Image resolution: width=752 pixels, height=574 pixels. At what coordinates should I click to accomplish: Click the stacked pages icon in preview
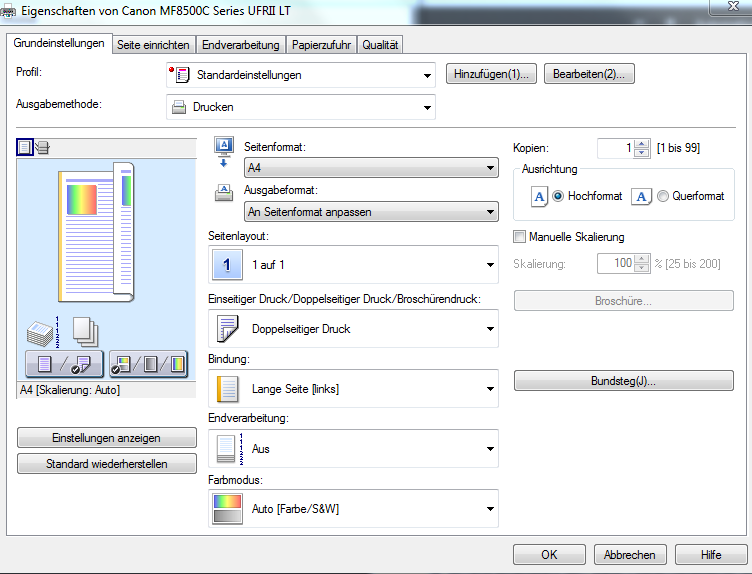pyautogui.click(x=85, y=331)
